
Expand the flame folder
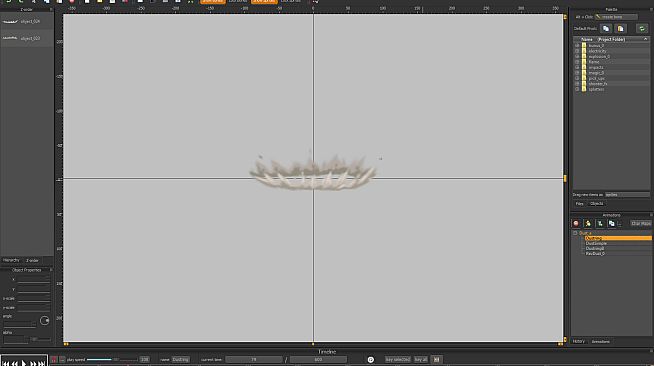coord(577,62)
